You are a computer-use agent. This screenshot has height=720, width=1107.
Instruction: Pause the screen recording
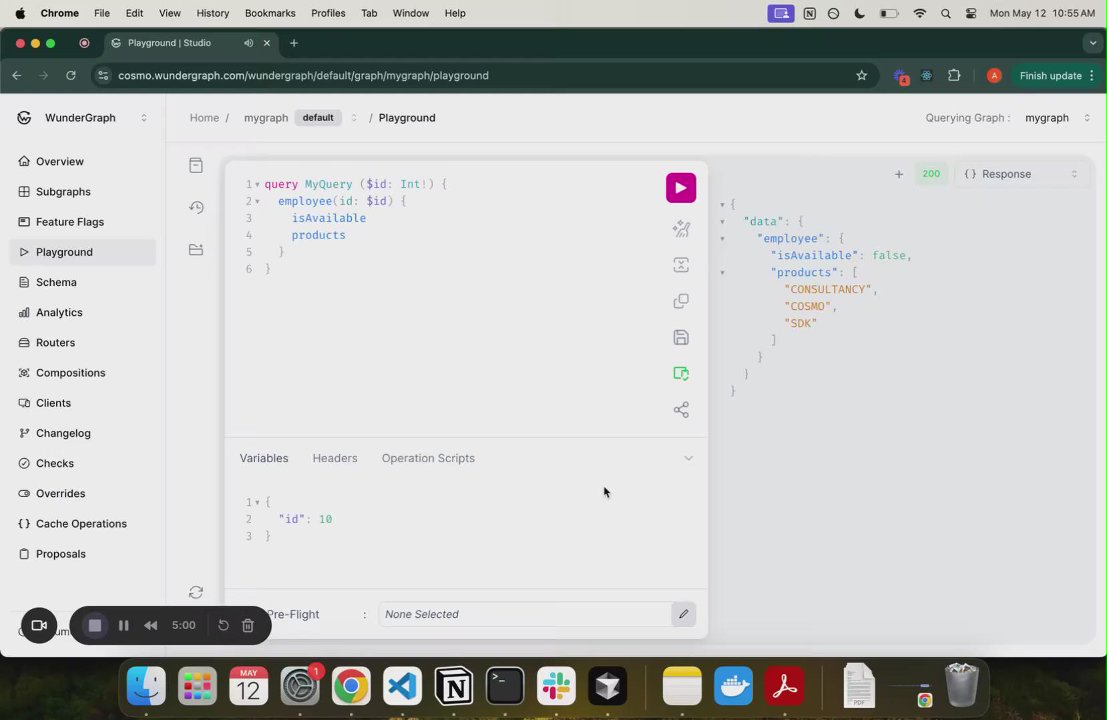124,625
